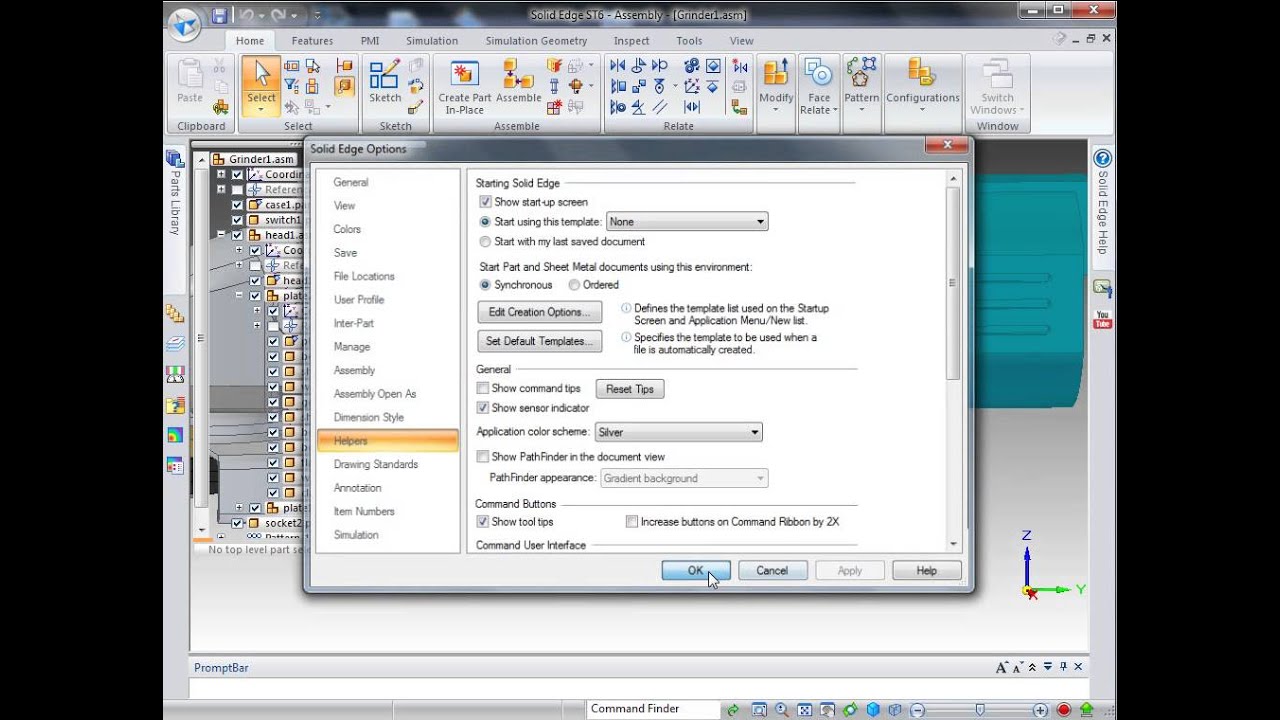1280x720 pixels.
Task: Click Edit Creation Options button
Action: pyautogui.click(x=540, y=312)
